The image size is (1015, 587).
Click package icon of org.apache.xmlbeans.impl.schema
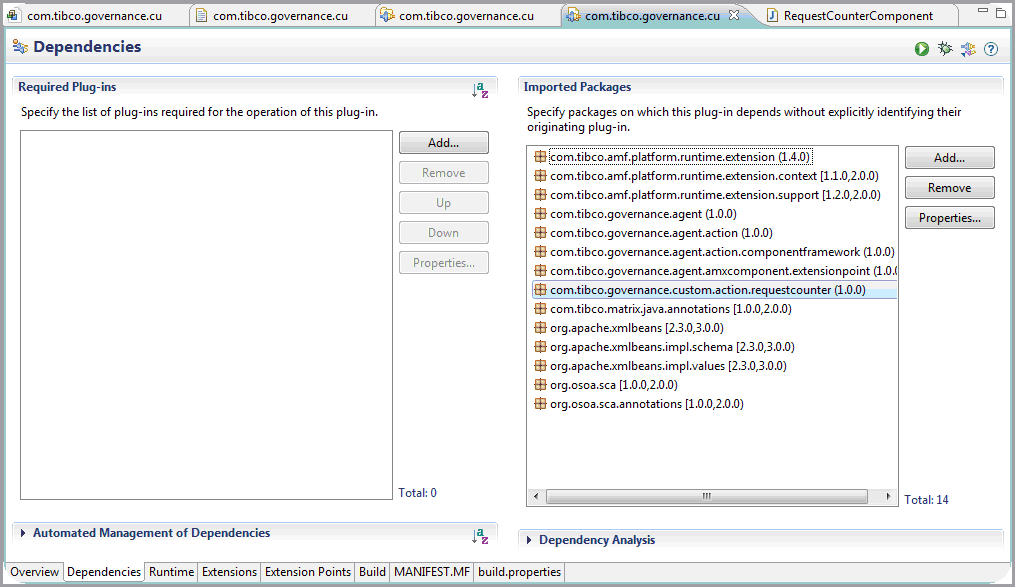point(540,347)
